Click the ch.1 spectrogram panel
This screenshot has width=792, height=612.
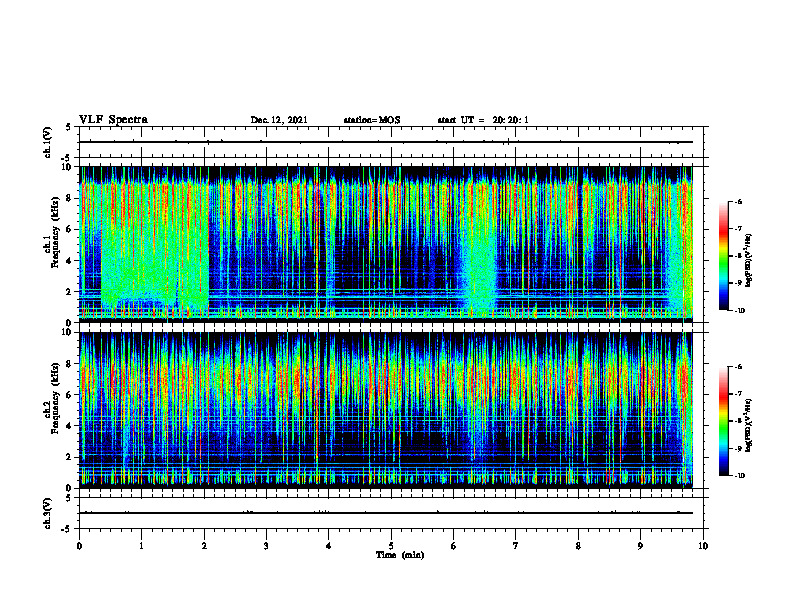pyautogui.click(x=386, y=244)
